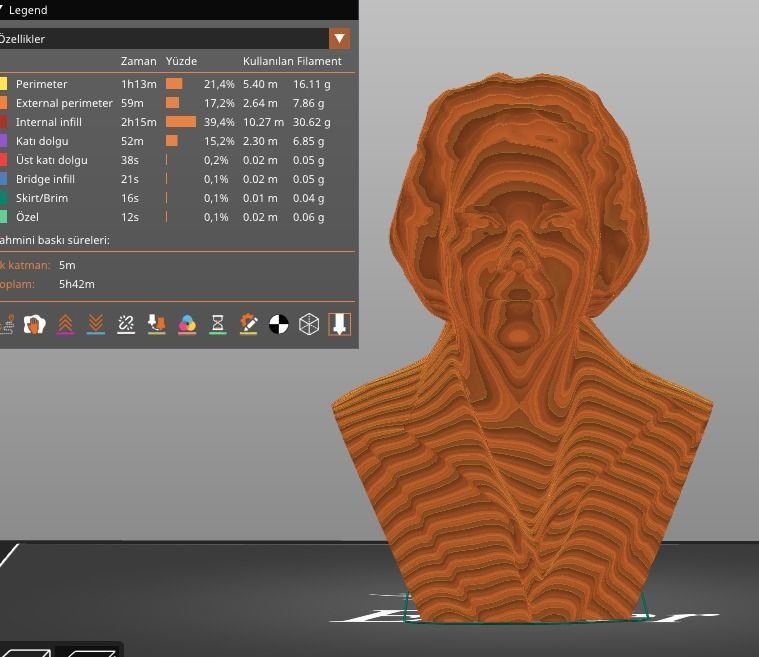The width and height of the screenshot is (759, 657).
Task: Toggle center of gravity icon
Action: (x=279, y=324)
